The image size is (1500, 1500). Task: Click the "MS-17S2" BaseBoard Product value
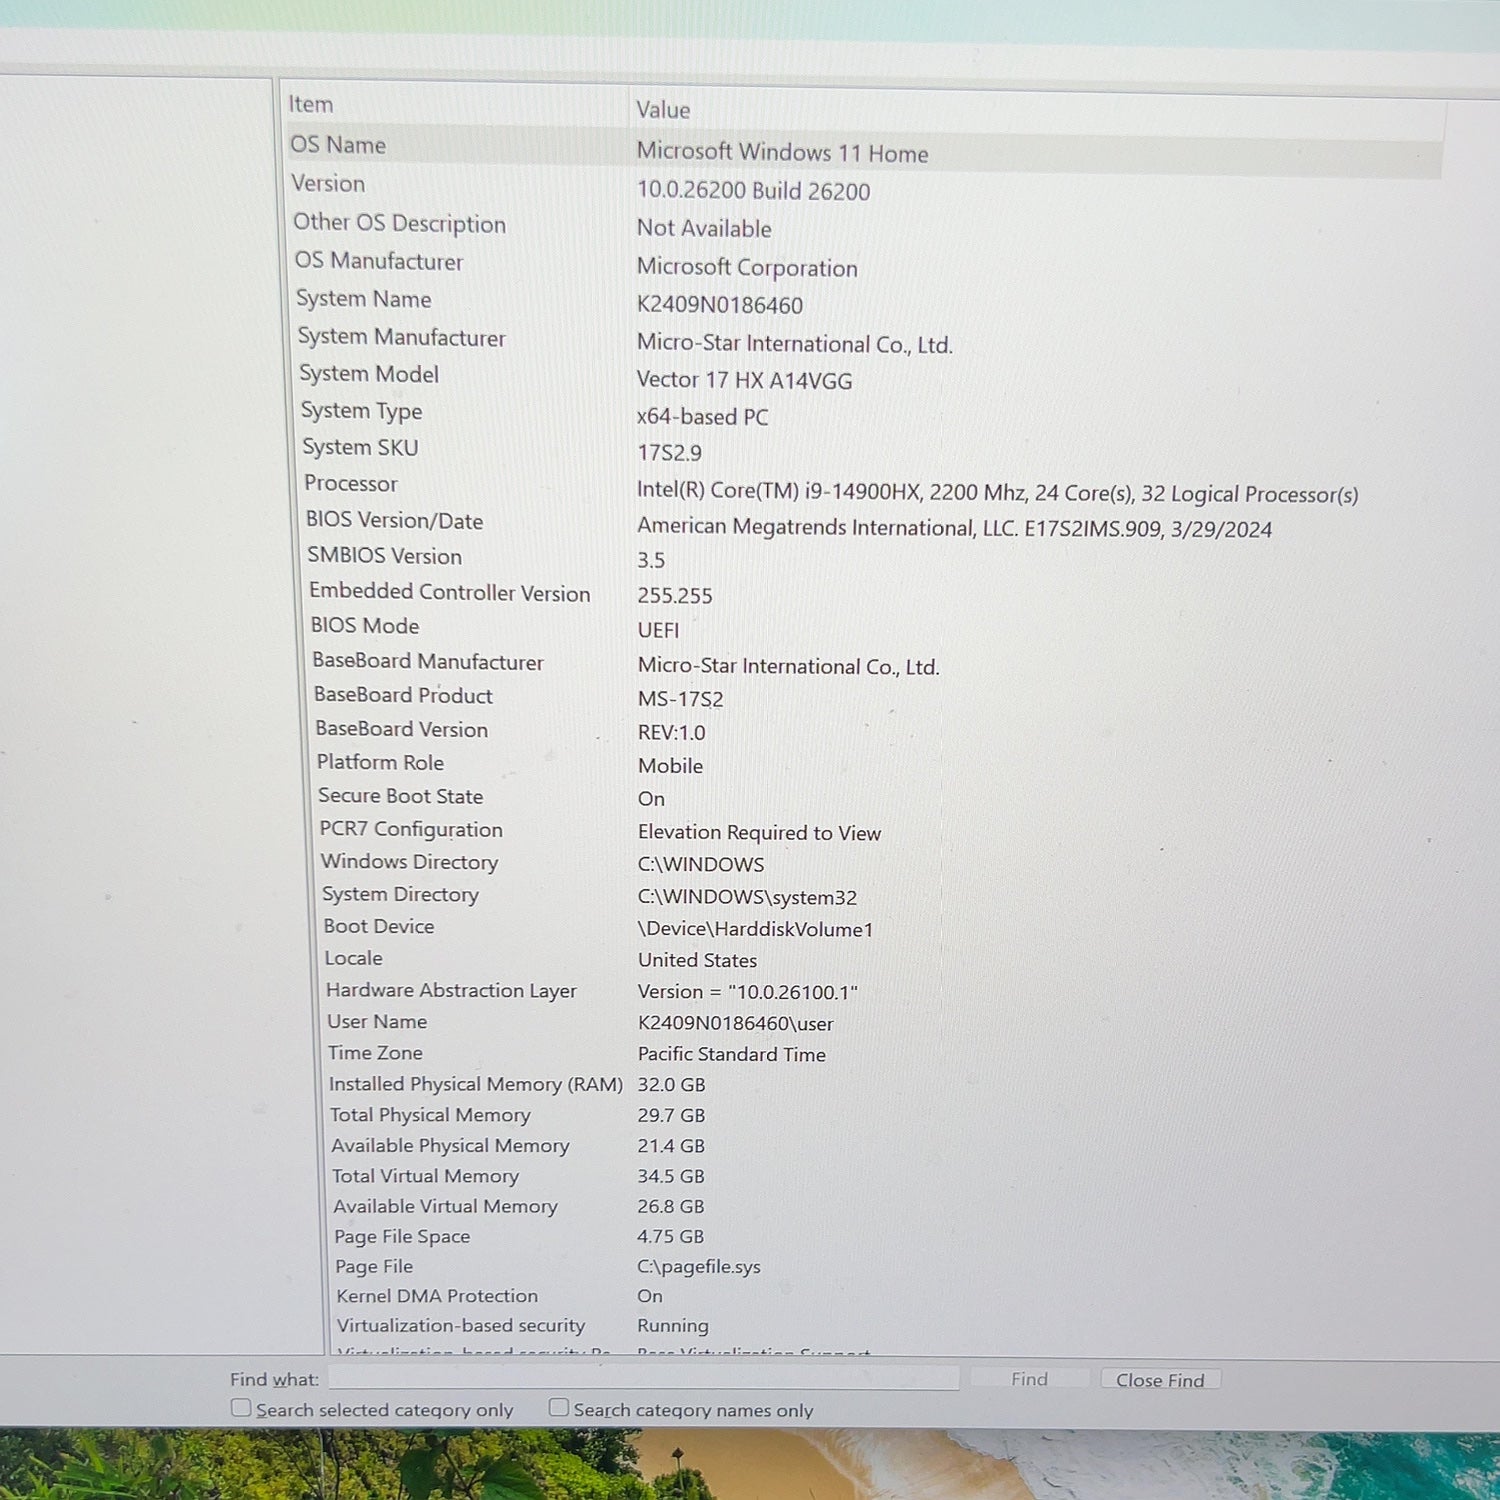[x=681, y=699]
